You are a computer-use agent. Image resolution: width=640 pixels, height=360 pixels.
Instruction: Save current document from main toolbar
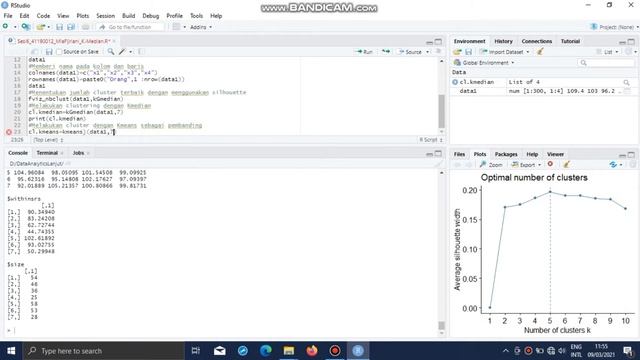click(x=60, y=27)
